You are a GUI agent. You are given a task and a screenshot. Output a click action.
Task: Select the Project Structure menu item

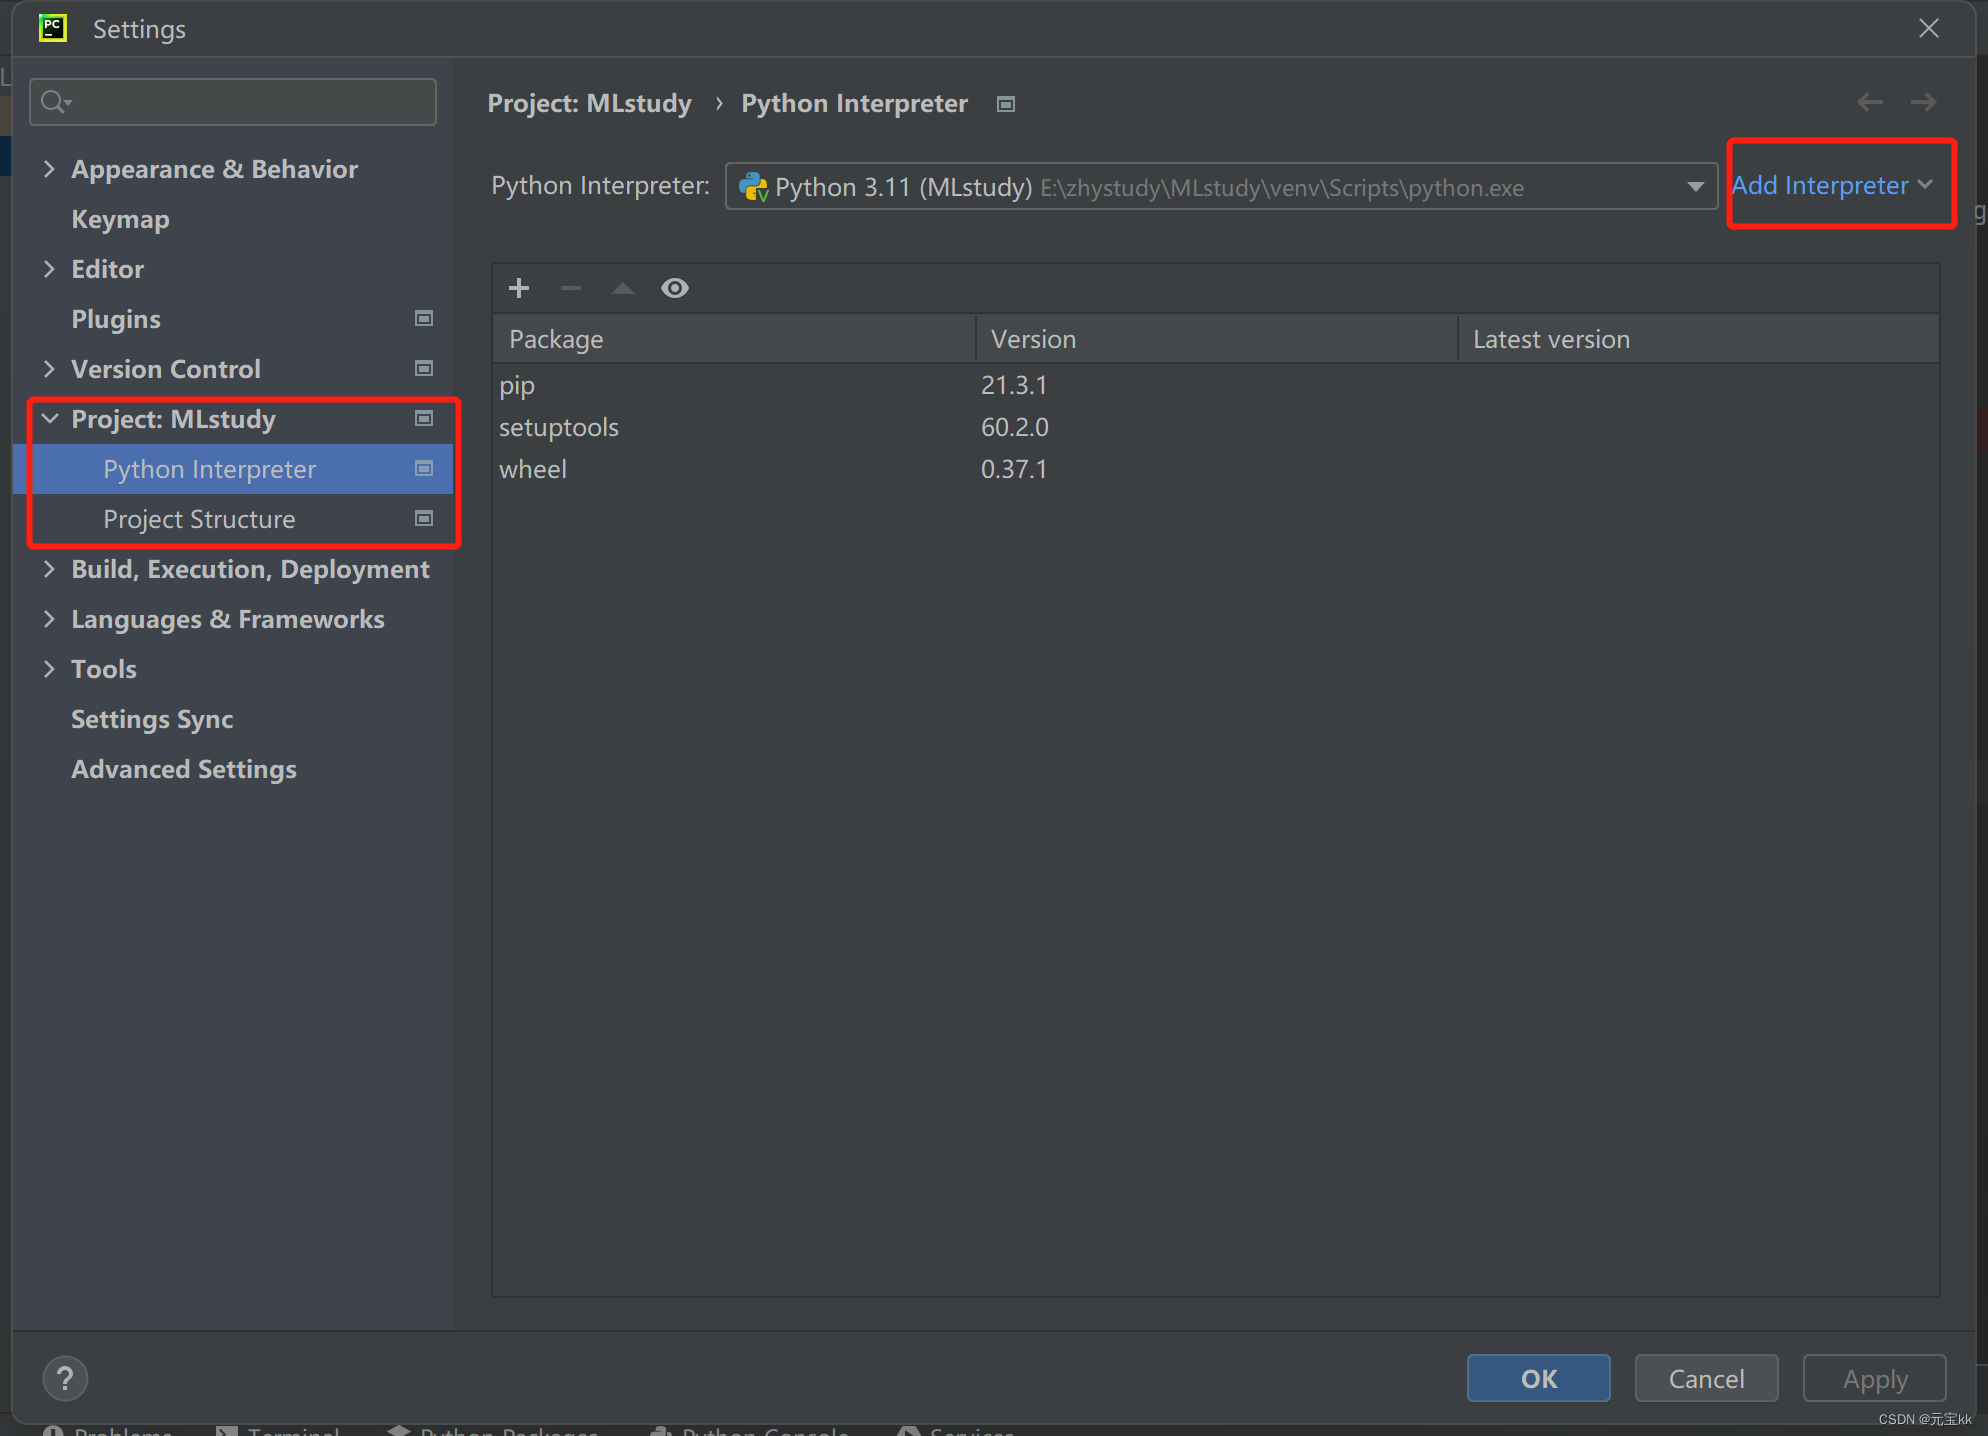coord(199,519)
